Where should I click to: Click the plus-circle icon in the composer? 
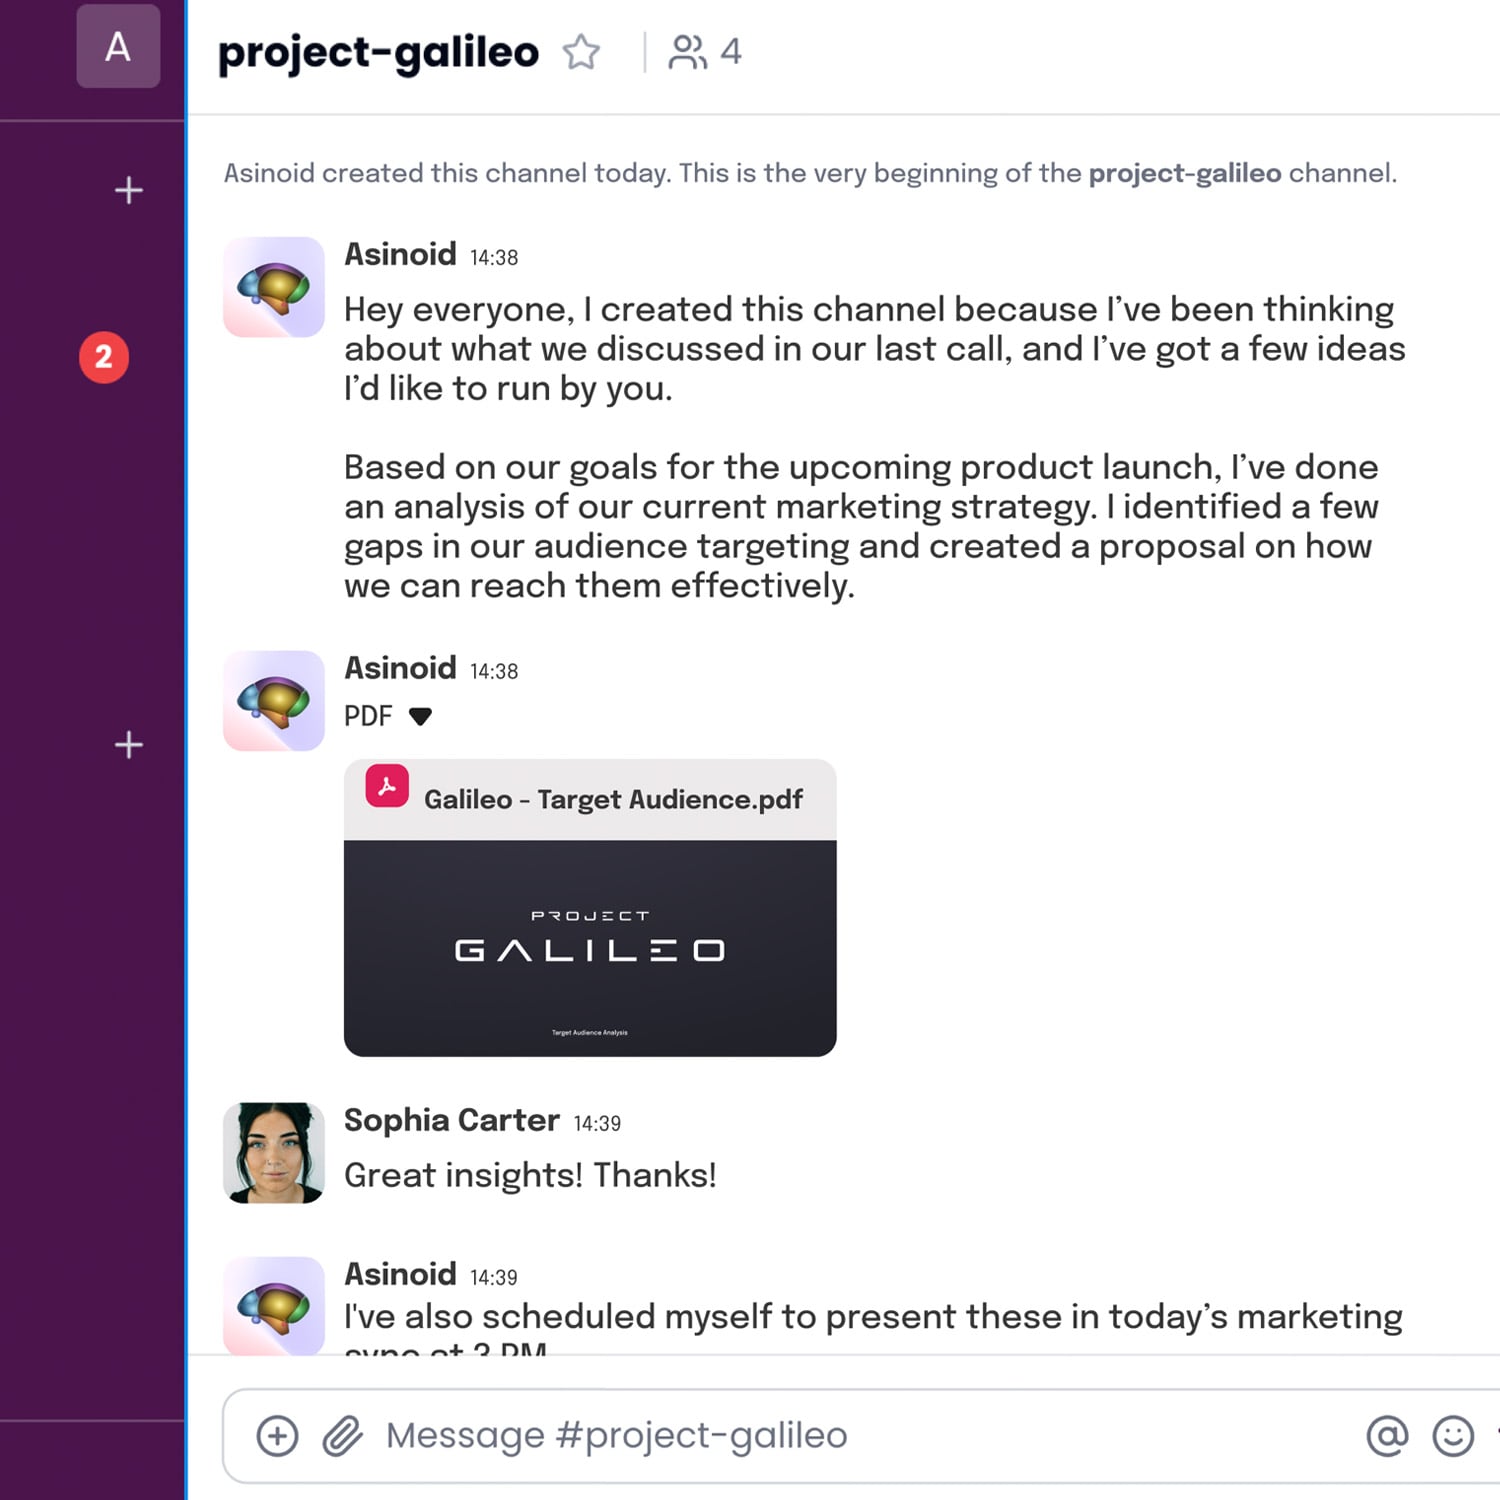click(276, 1434)
